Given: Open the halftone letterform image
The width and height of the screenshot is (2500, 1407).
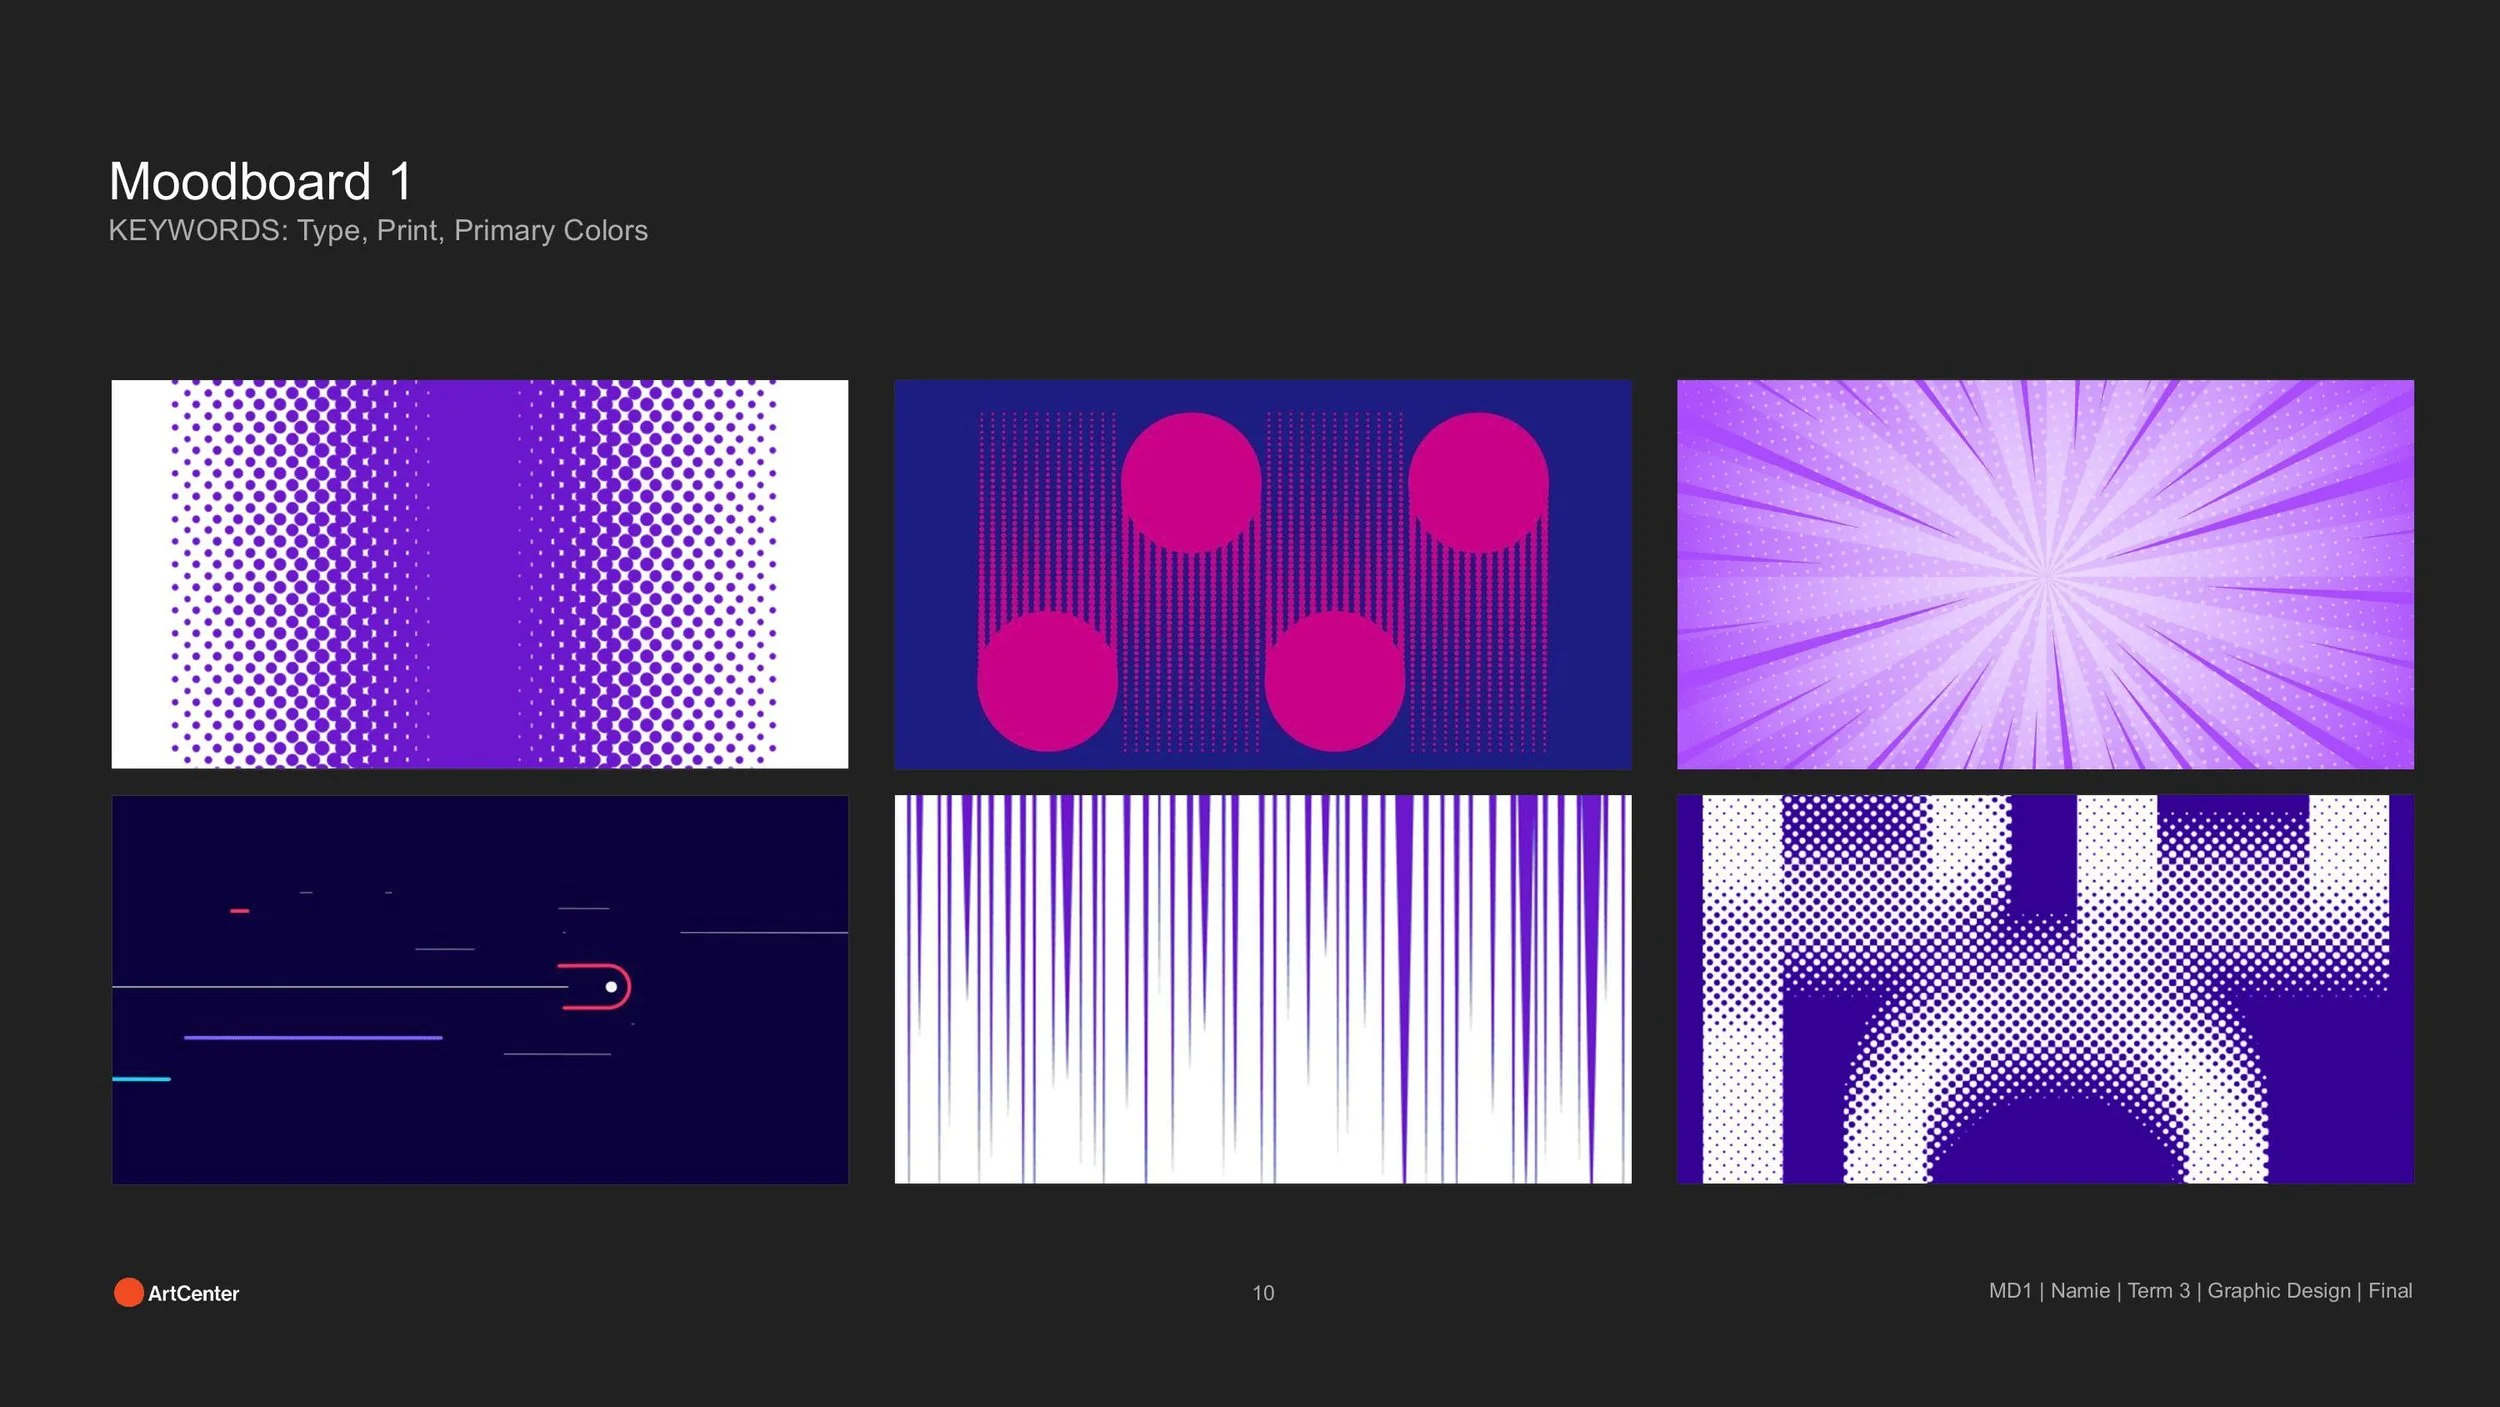Looking at the screenshot, I should pos(2045,989).
